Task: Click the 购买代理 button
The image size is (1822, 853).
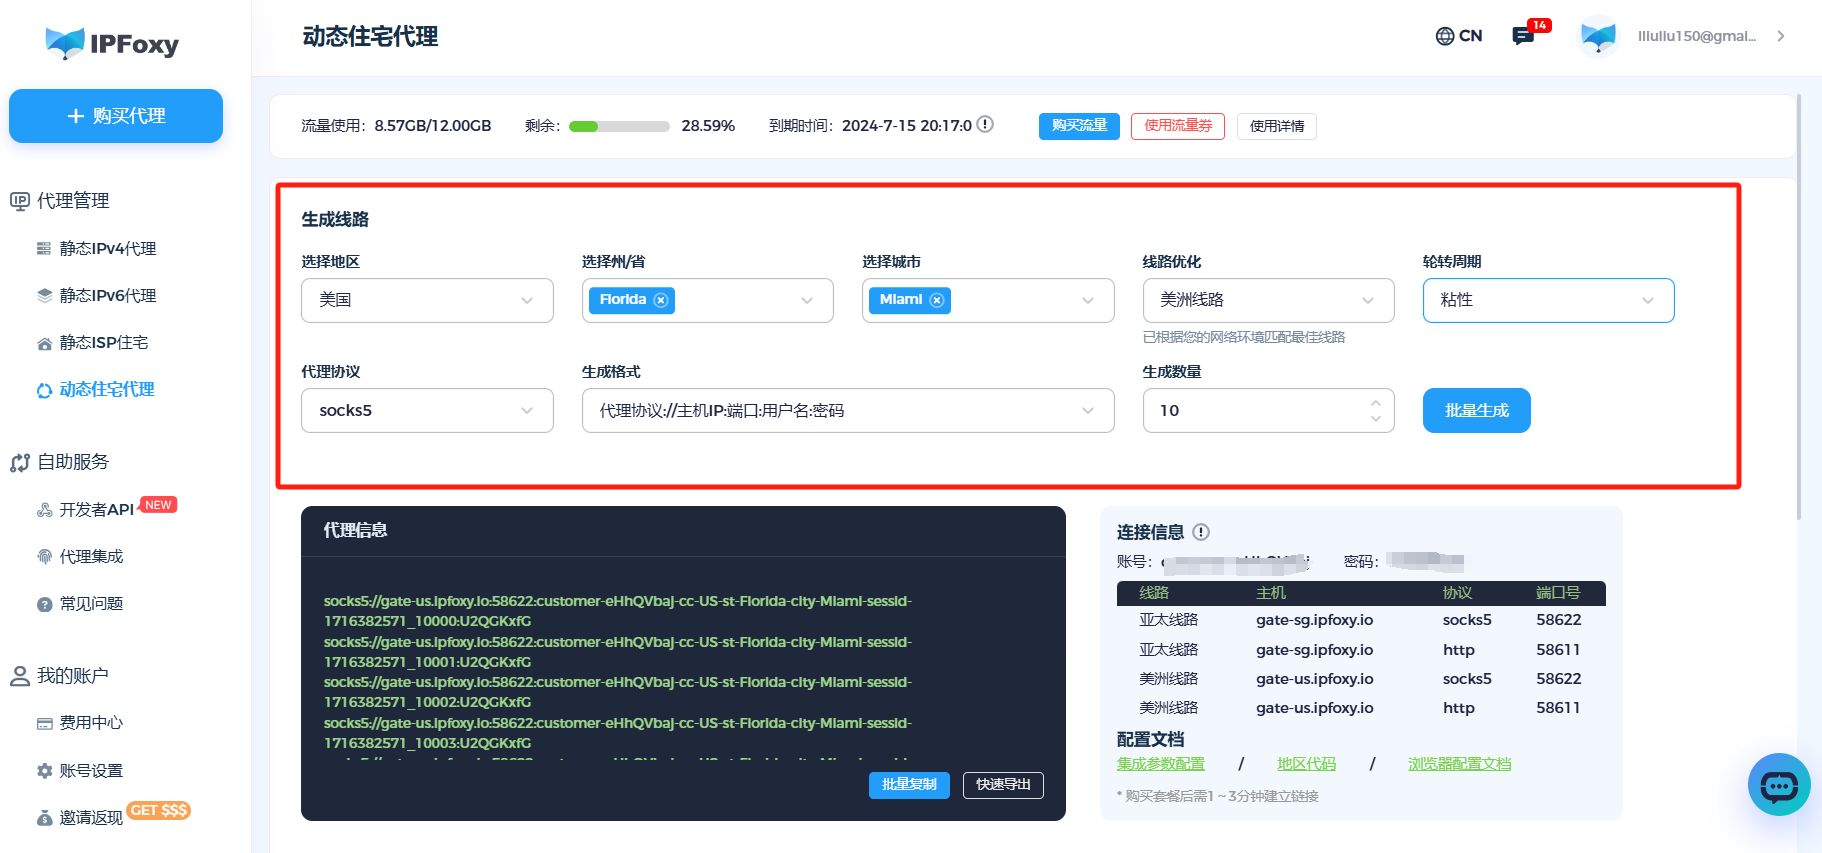Action: click(x=116, y=116)
